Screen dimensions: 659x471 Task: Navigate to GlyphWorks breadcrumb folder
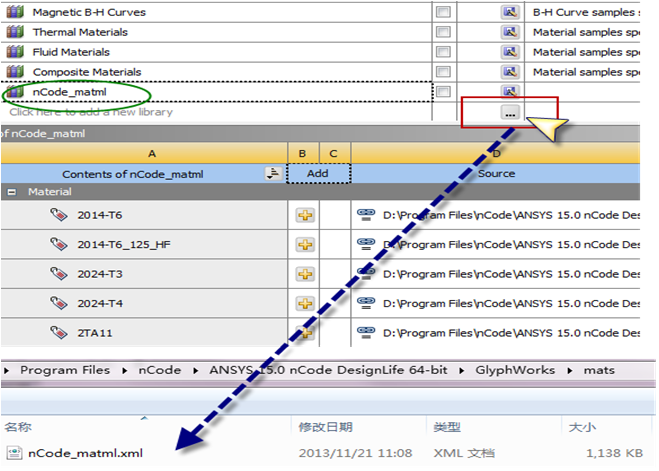515,370
